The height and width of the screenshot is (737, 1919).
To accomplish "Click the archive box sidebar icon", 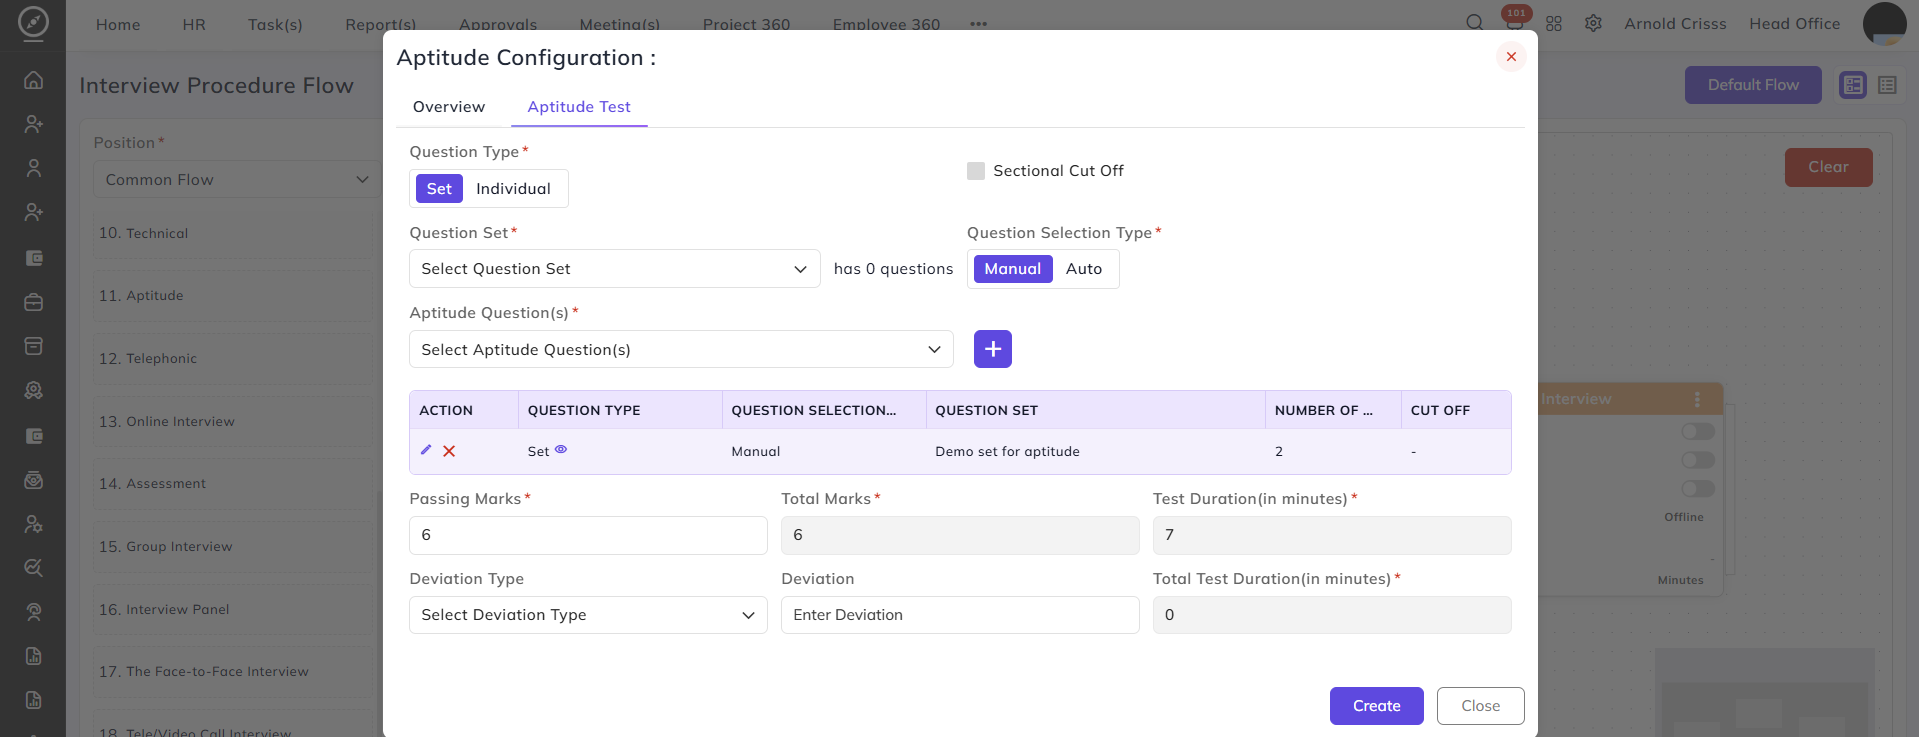I will tap(33, 346).
